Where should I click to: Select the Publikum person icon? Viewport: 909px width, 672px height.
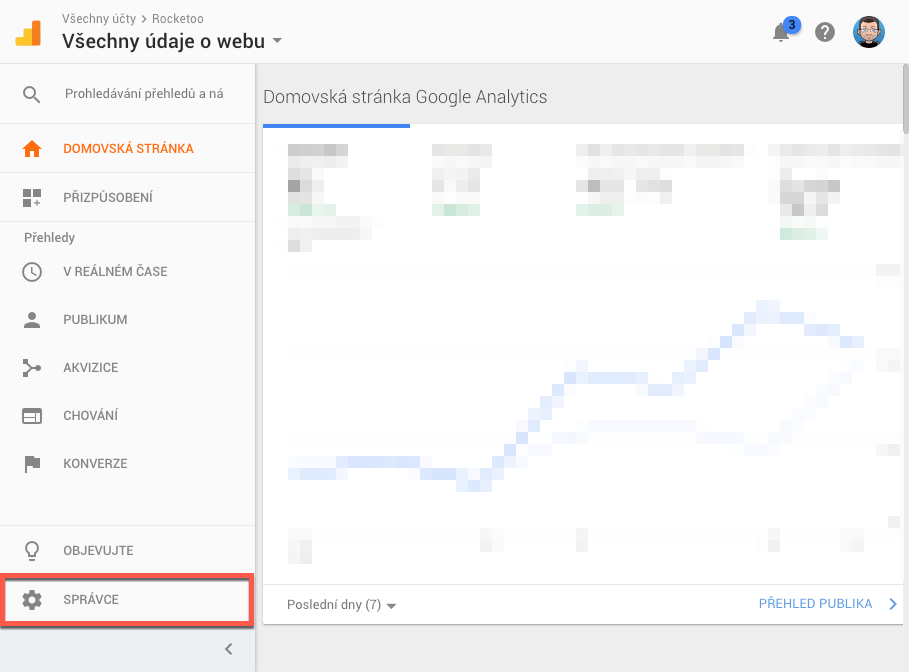(32, 319)
